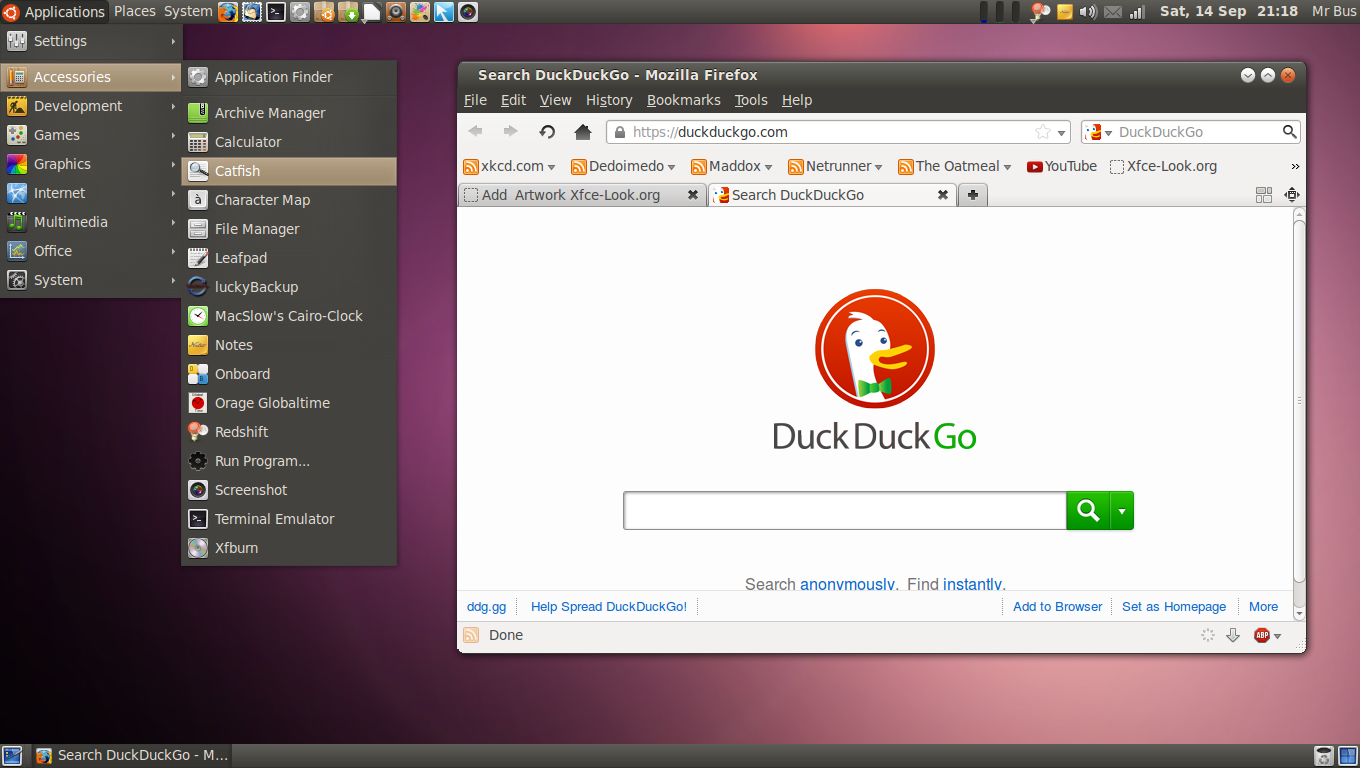Show more bookmarks with chevron
This screenshot has width=1360, height=768.
1295,167
